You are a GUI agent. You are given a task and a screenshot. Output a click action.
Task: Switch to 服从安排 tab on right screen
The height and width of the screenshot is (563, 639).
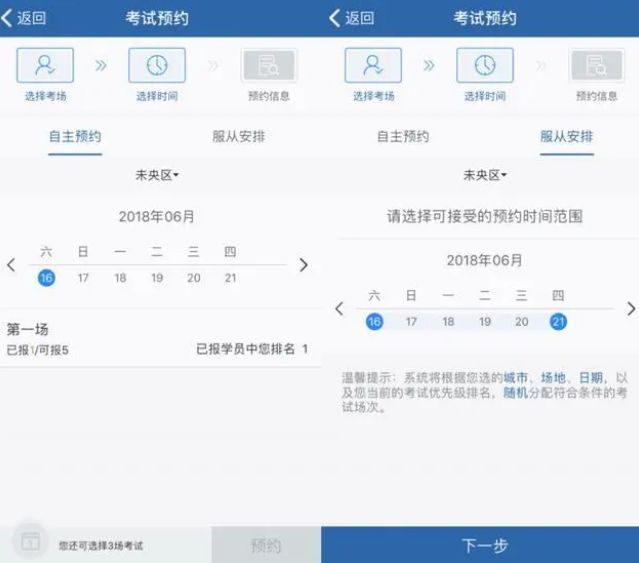point(567,136)
